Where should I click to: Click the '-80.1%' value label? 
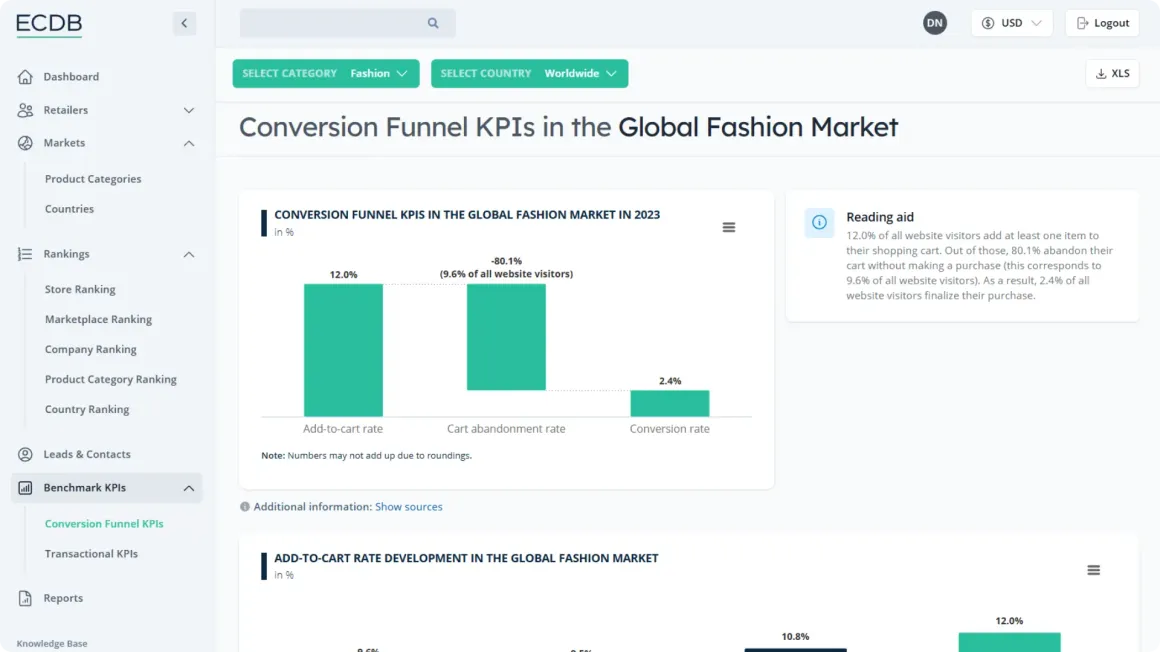(x=507, y=261)
